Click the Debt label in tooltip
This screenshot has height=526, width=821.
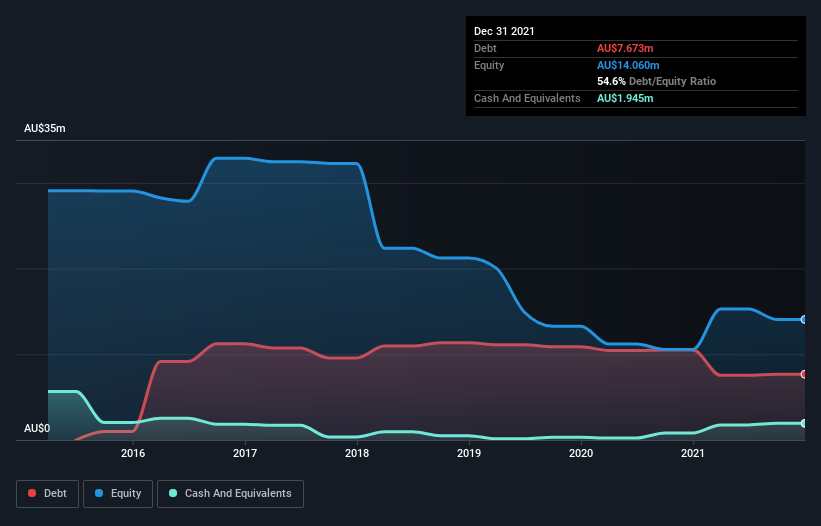point(485,48)
